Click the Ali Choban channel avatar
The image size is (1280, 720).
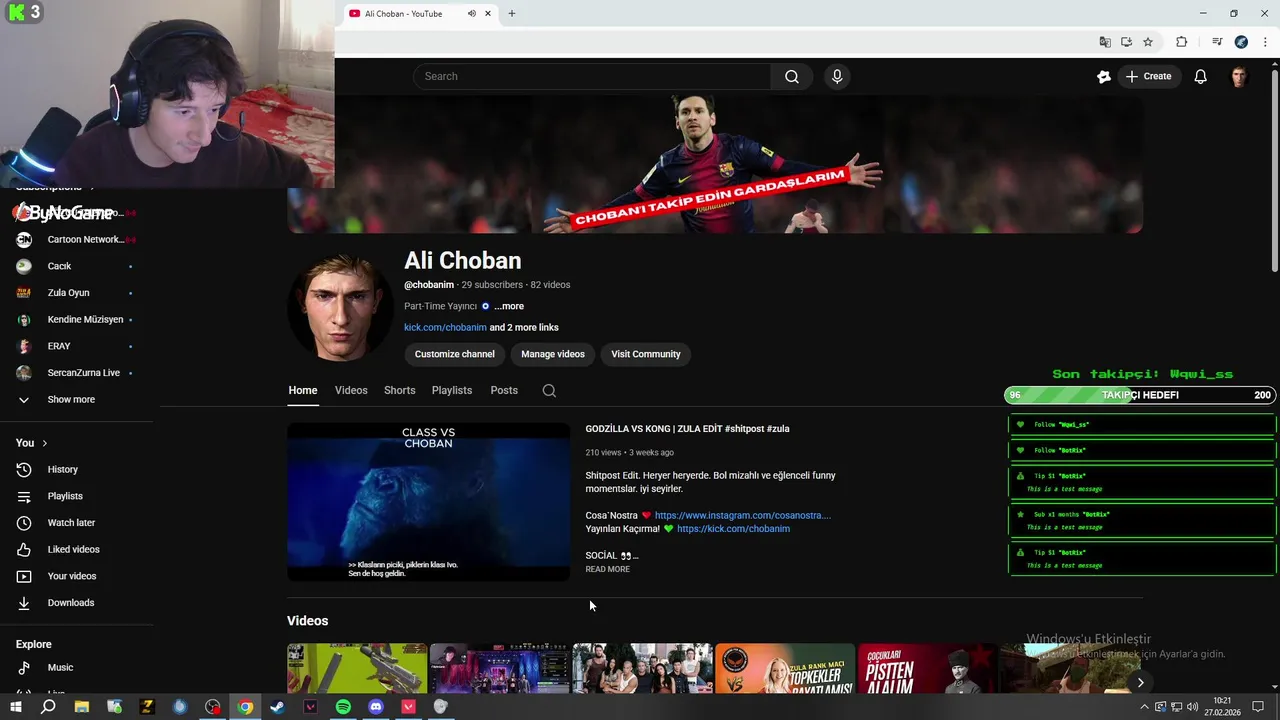tap(340, 306)
